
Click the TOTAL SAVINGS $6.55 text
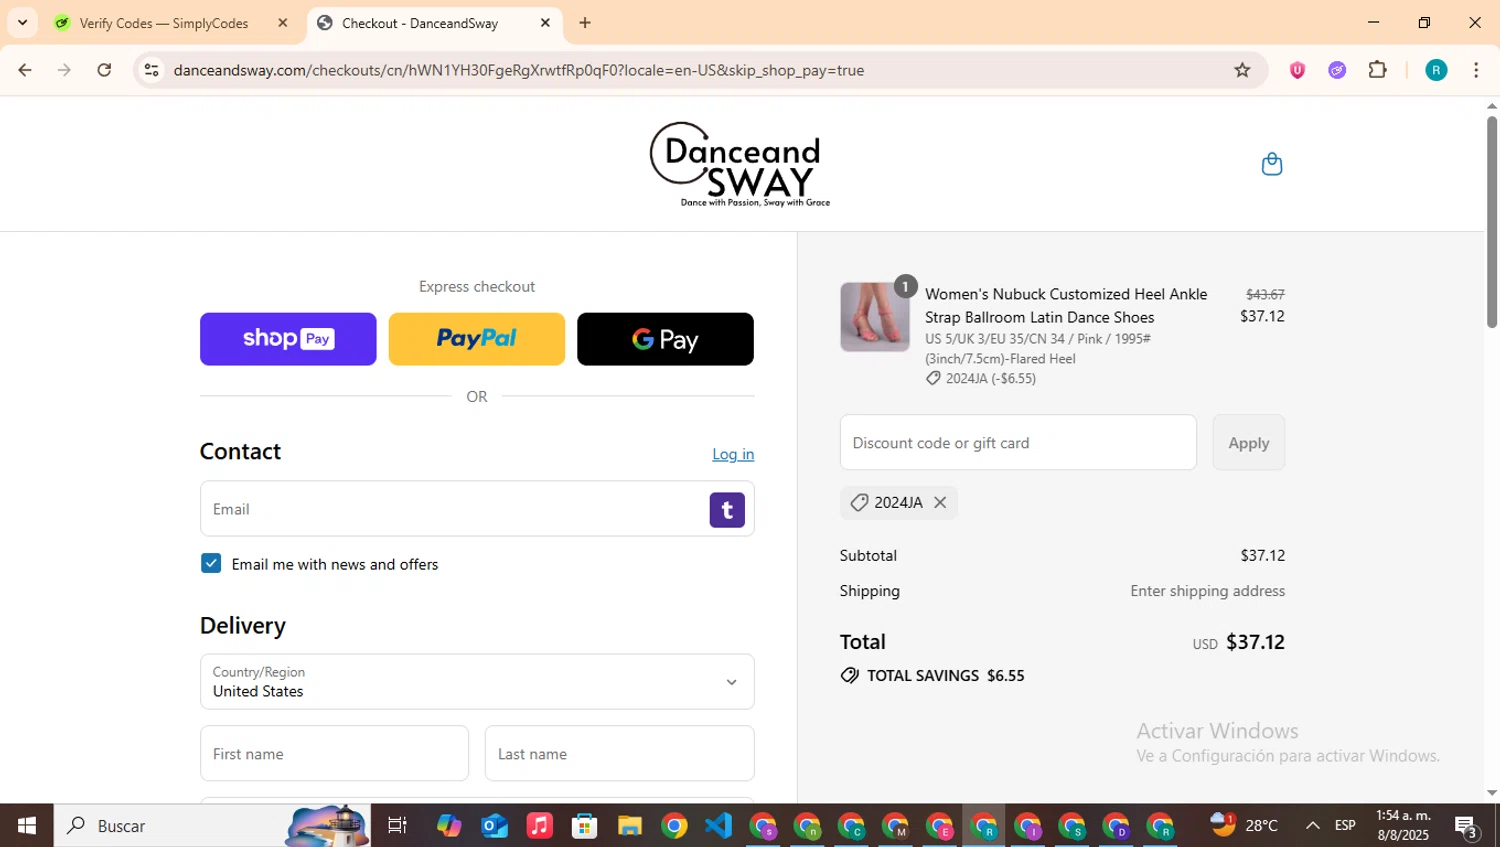(x=945, y=676)
